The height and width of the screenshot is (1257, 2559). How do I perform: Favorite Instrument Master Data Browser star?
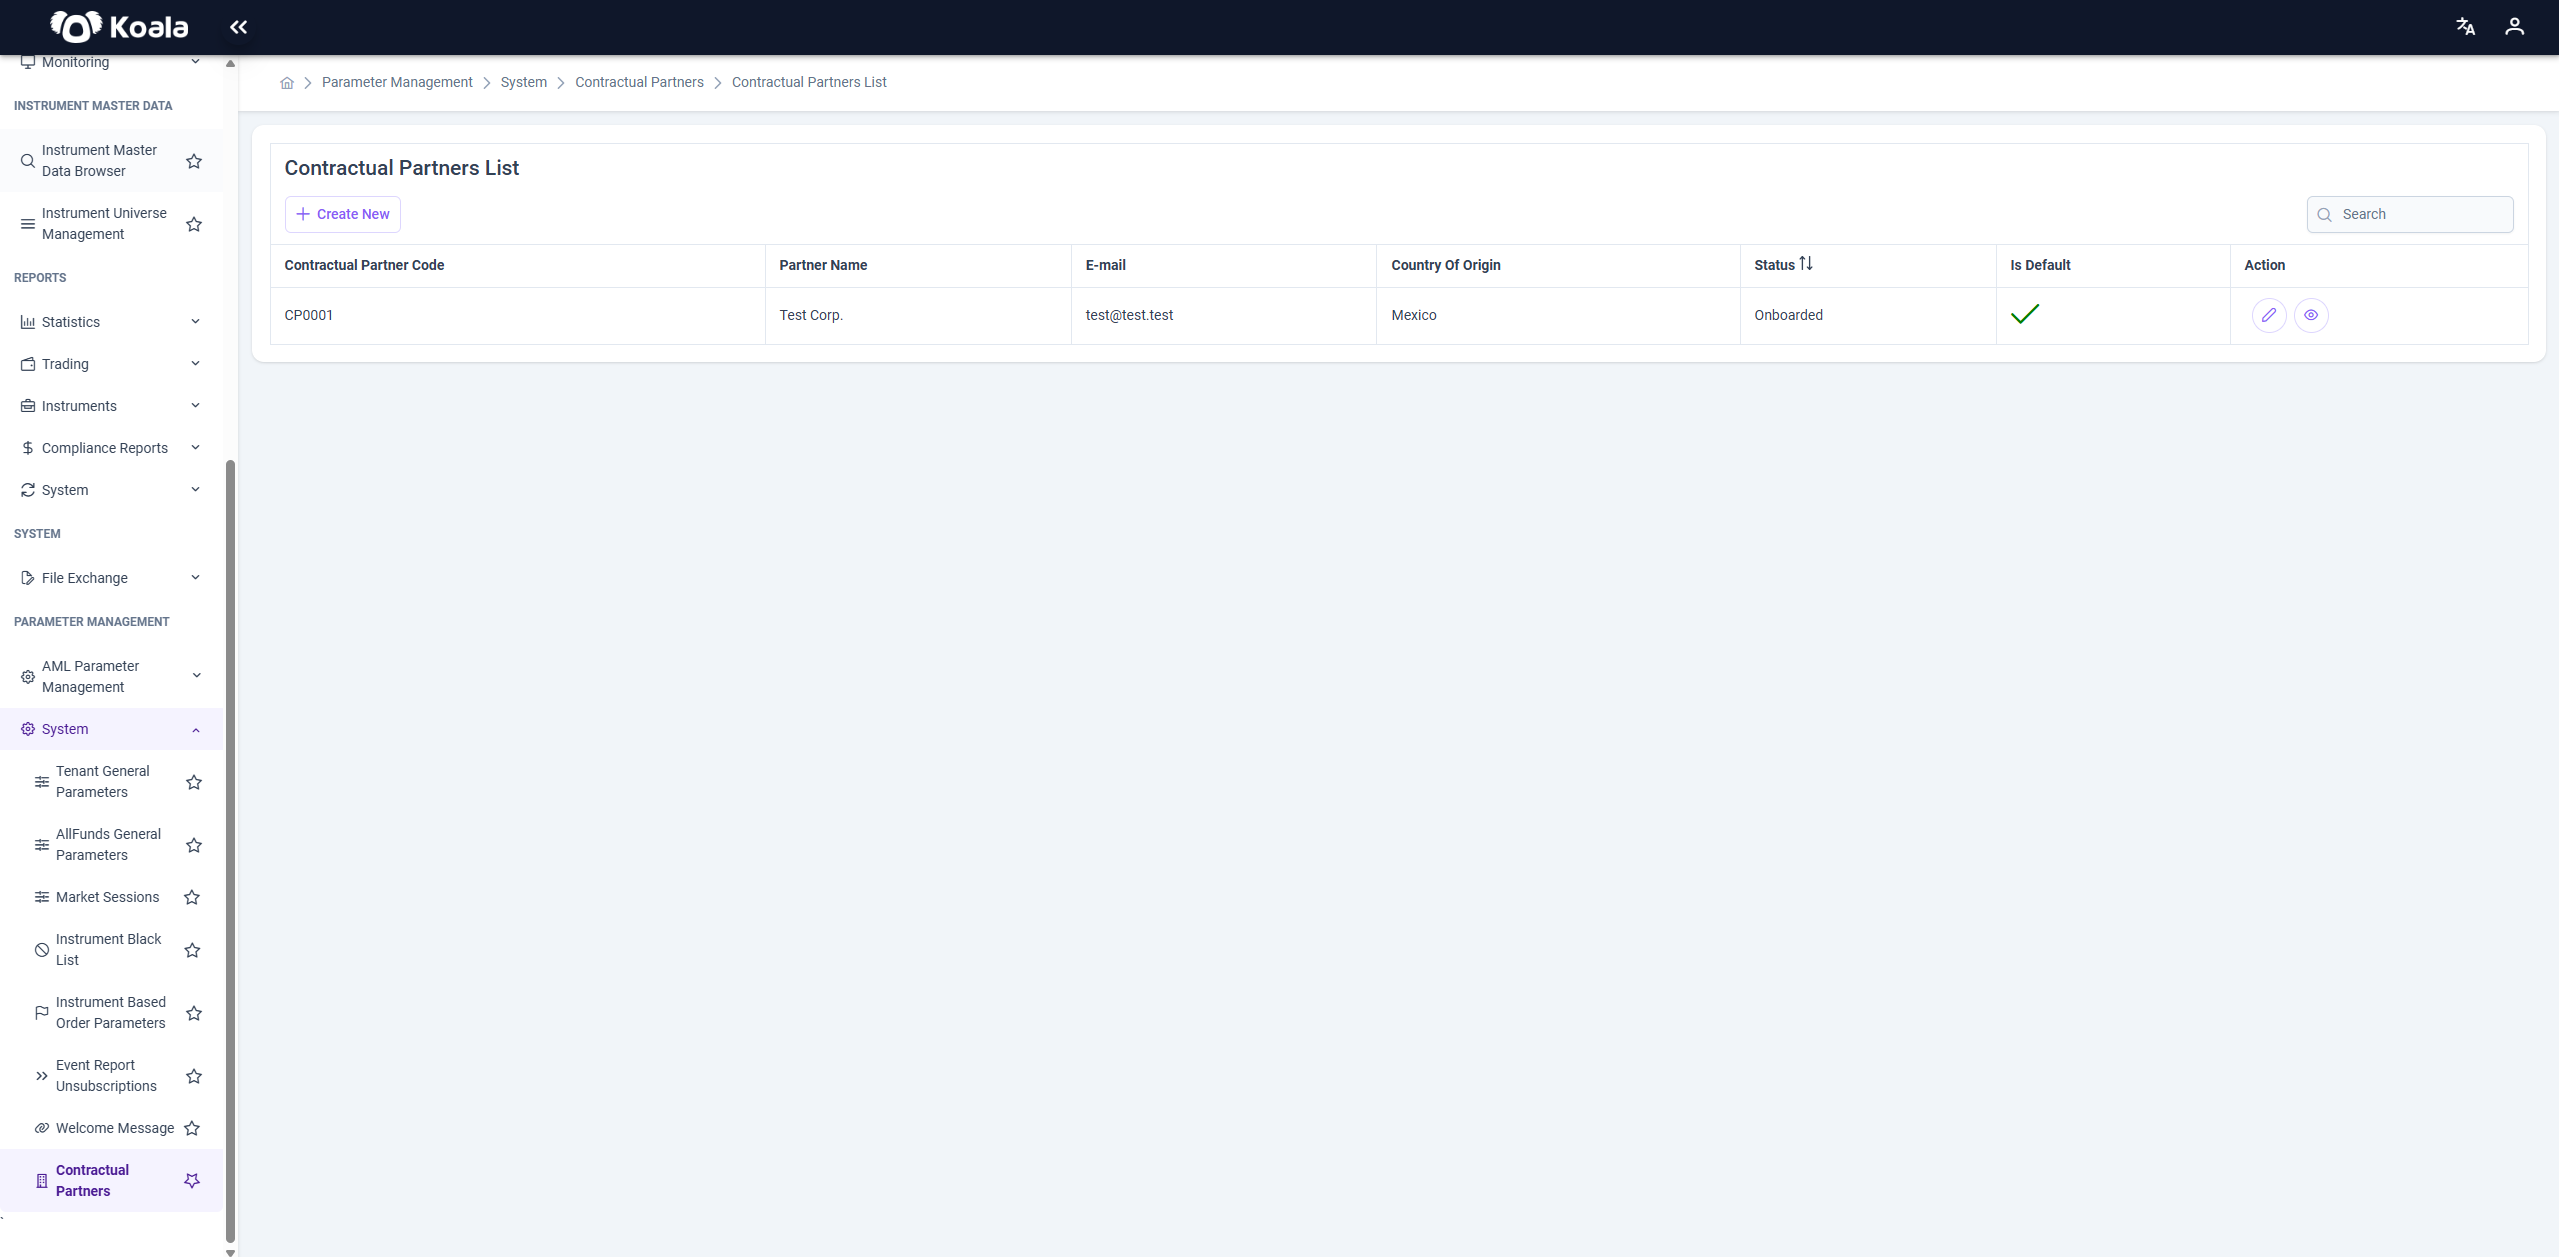(x=194, y=161)
